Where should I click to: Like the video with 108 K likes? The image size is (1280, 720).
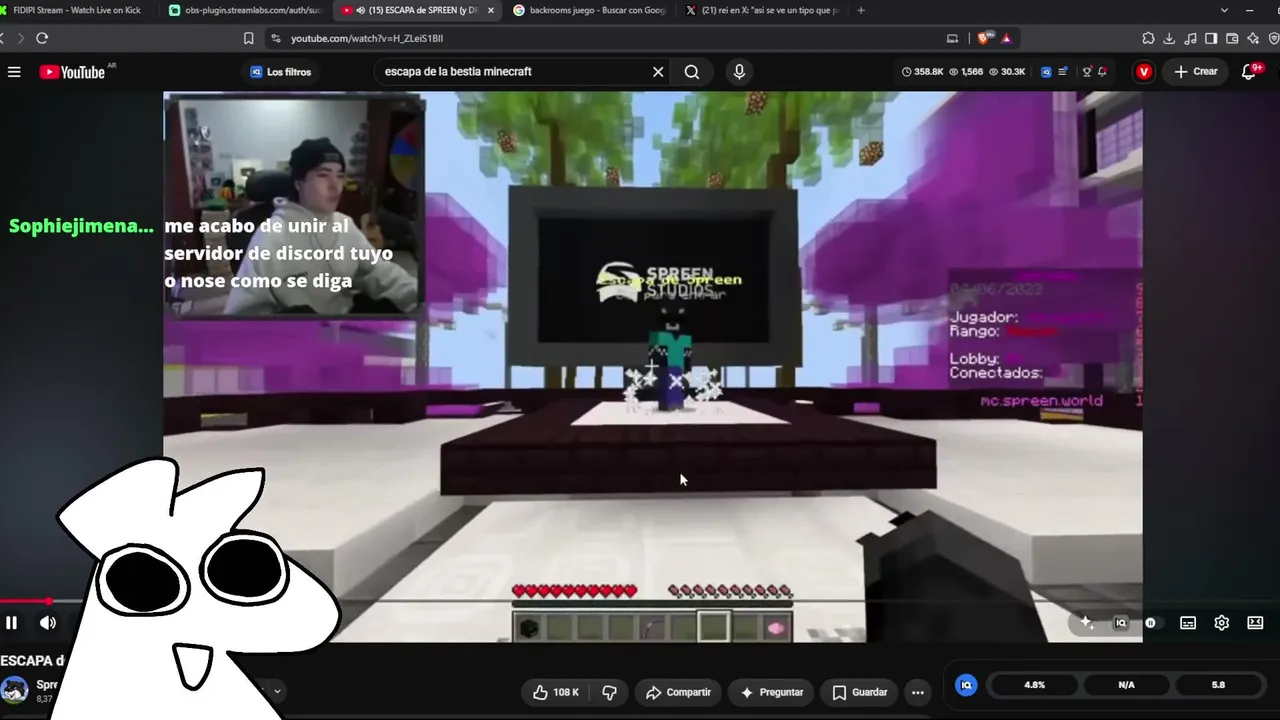tap(556, 692)
